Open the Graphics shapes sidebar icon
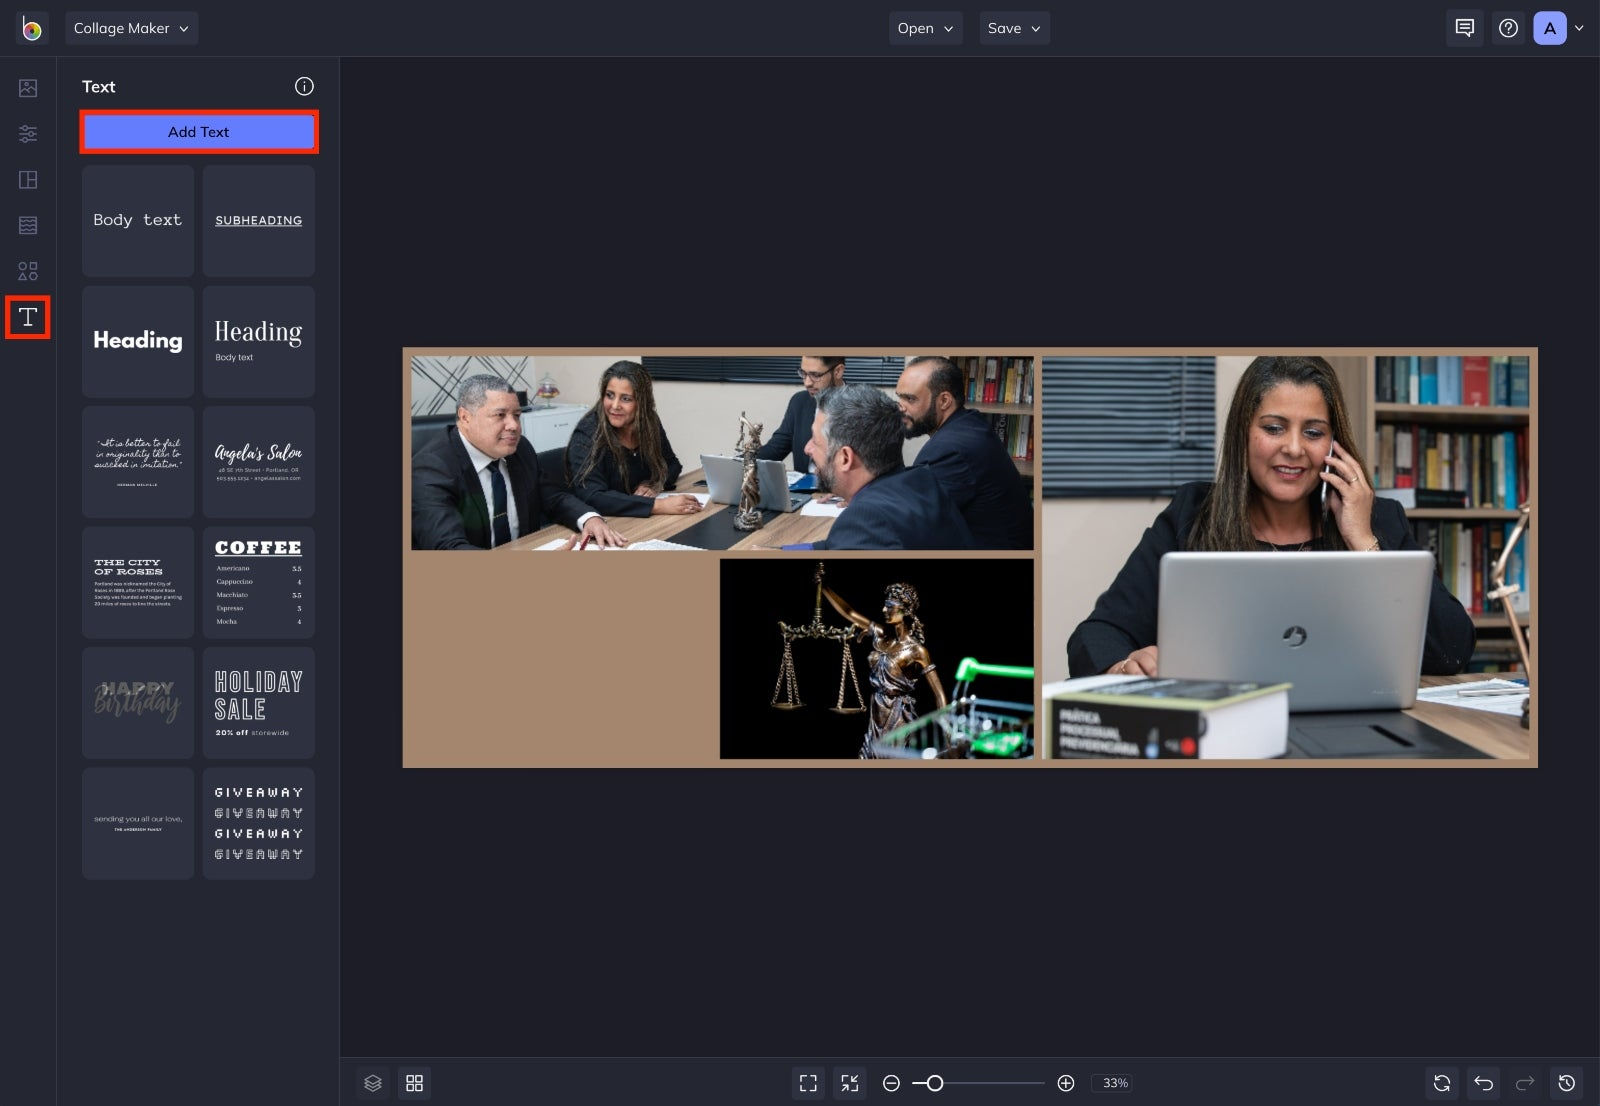This screenshot has width=1600, height=1106. (x=28, y=271)
